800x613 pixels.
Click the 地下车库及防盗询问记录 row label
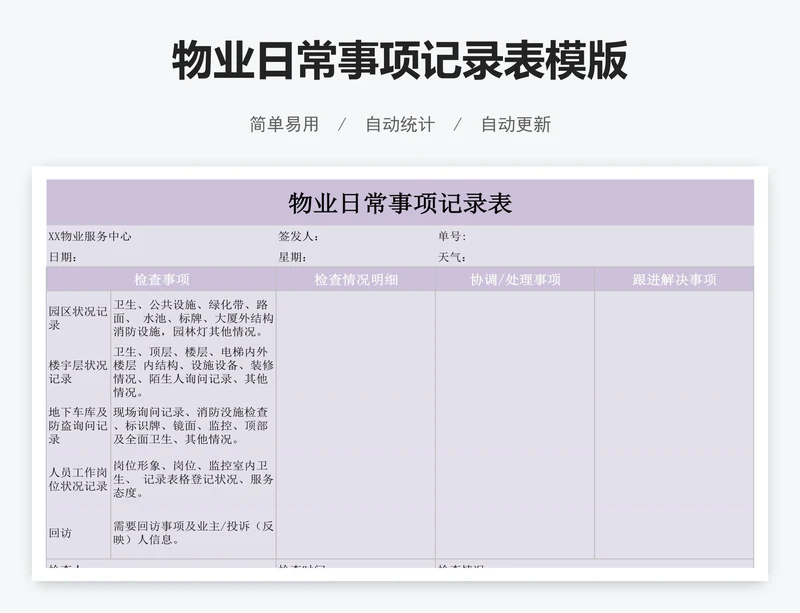[x=78, y=426]
